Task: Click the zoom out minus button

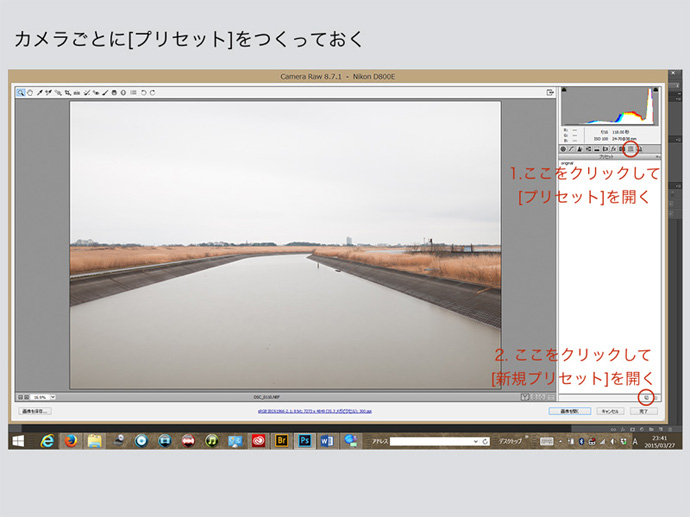Action: [x=20, y=397]
